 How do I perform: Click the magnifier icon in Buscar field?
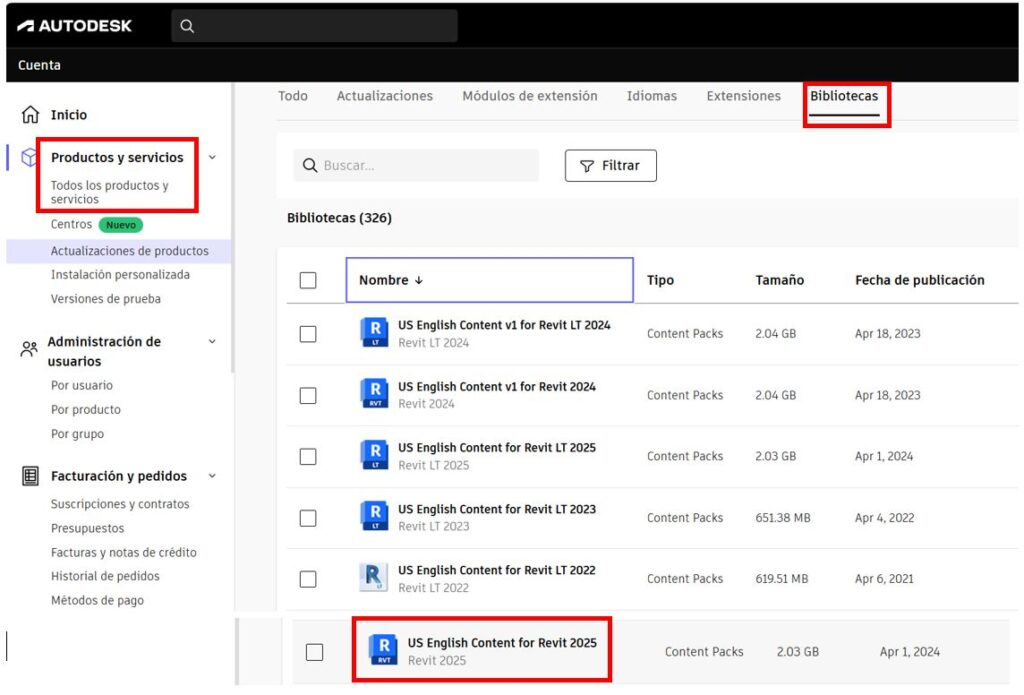coord(310,165)
